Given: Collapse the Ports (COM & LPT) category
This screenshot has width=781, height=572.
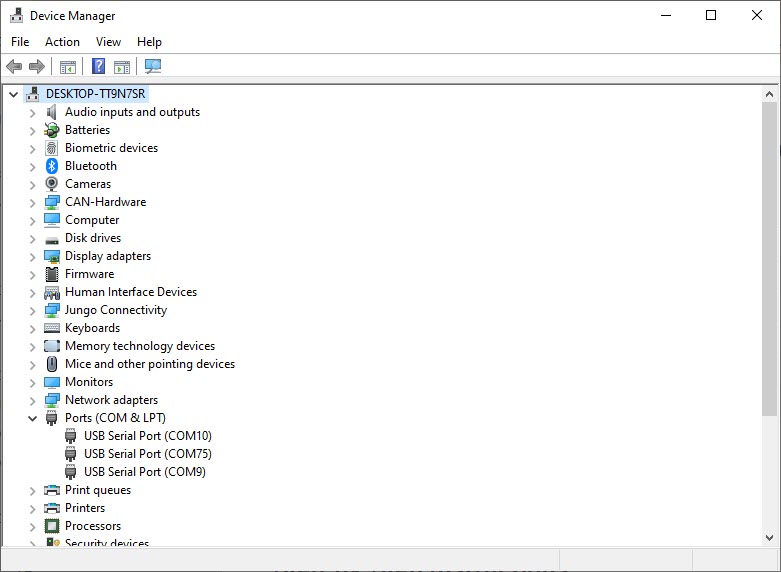Looking at the screenshot, I should coord(32,418).
